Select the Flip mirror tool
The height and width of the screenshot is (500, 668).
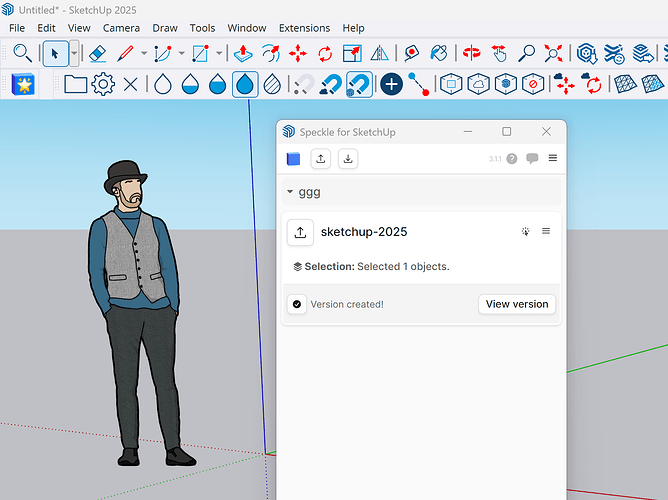point(380,54)
